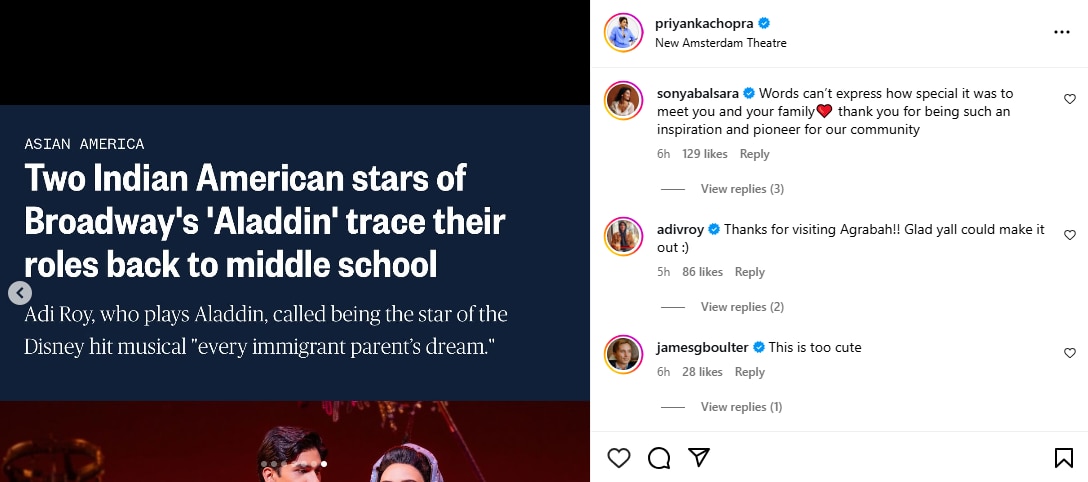Expand View replies (2) under adivroy
Viewport: 1088px width, 482px height.
(x=742, y=307)
